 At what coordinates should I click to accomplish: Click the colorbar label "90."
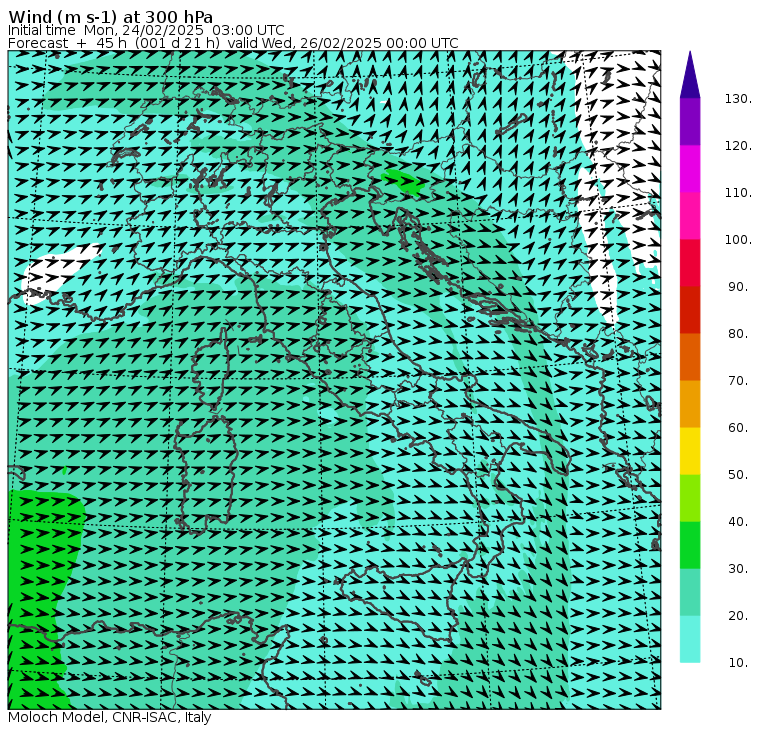(x=740, y=287)
